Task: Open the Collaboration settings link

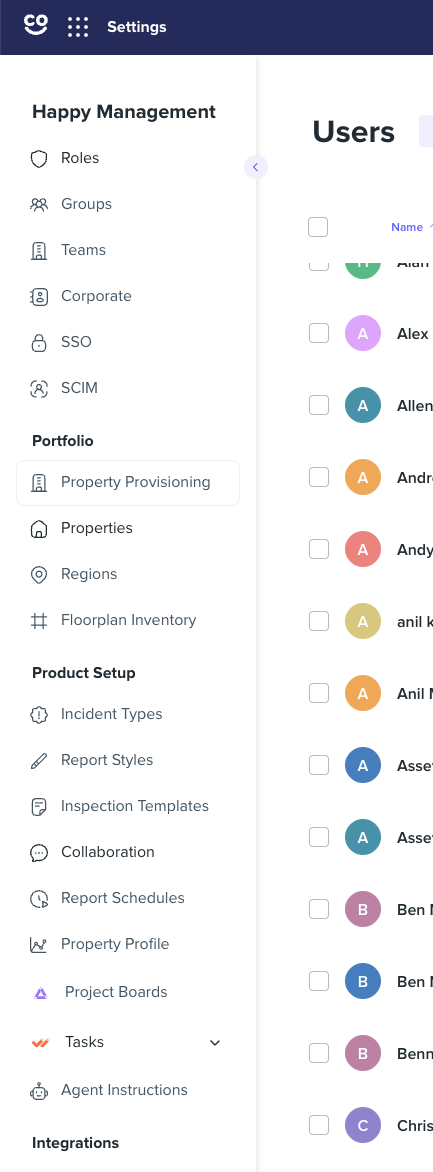Action: 108,852
